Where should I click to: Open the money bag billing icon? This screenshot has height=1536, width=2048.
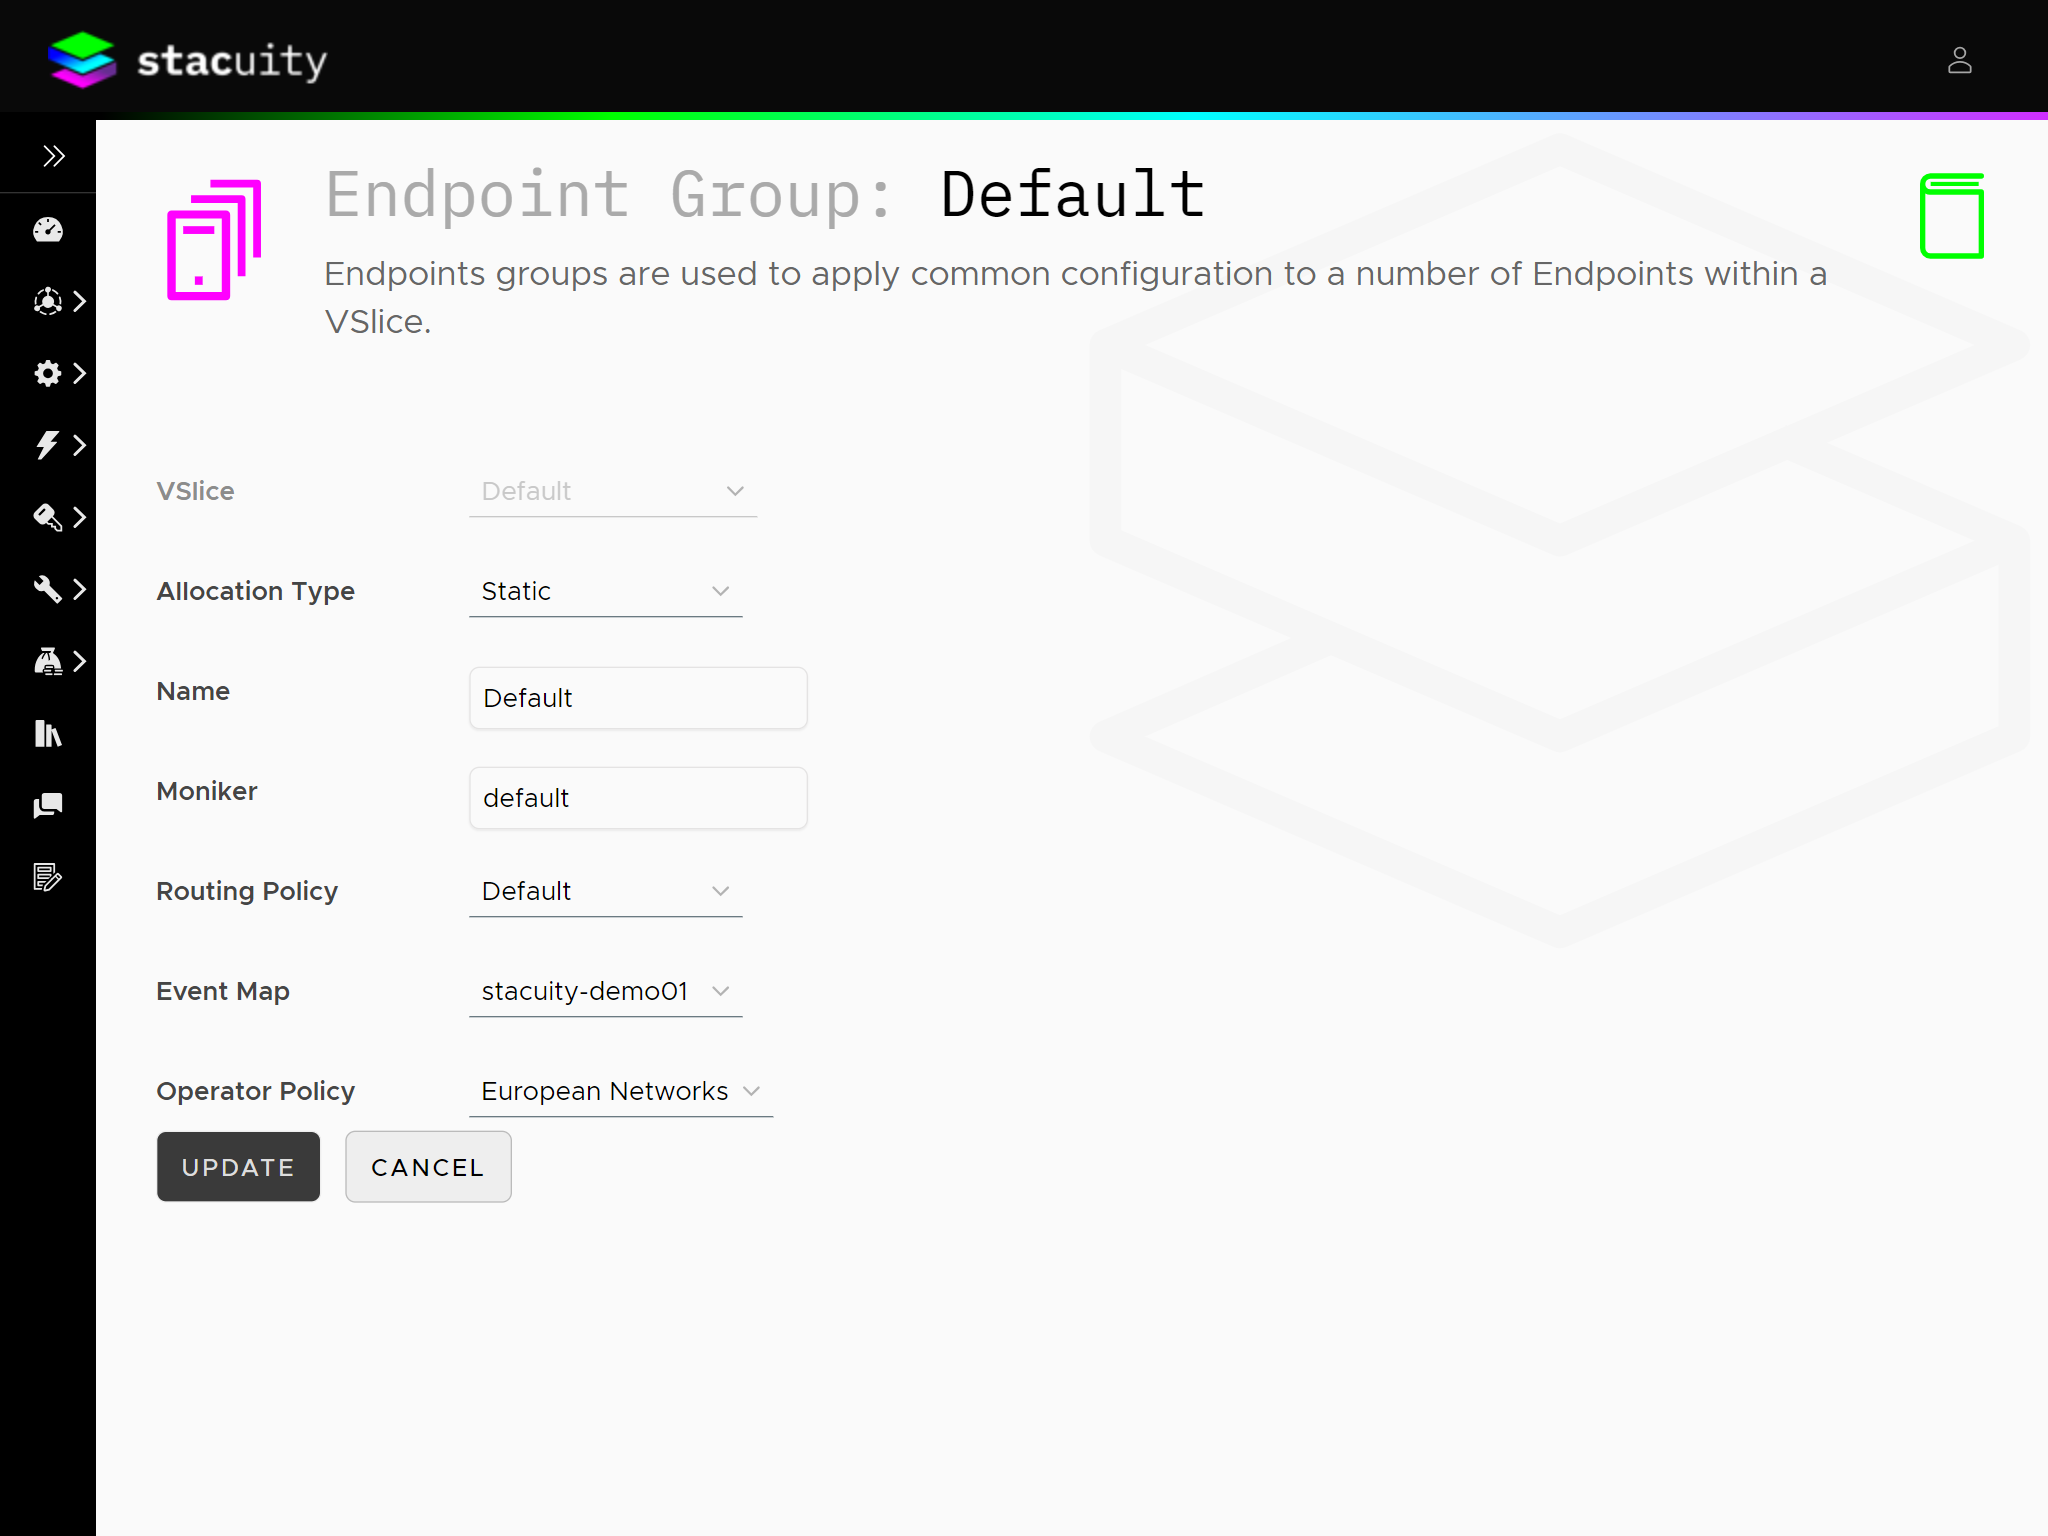click(48, 661)
